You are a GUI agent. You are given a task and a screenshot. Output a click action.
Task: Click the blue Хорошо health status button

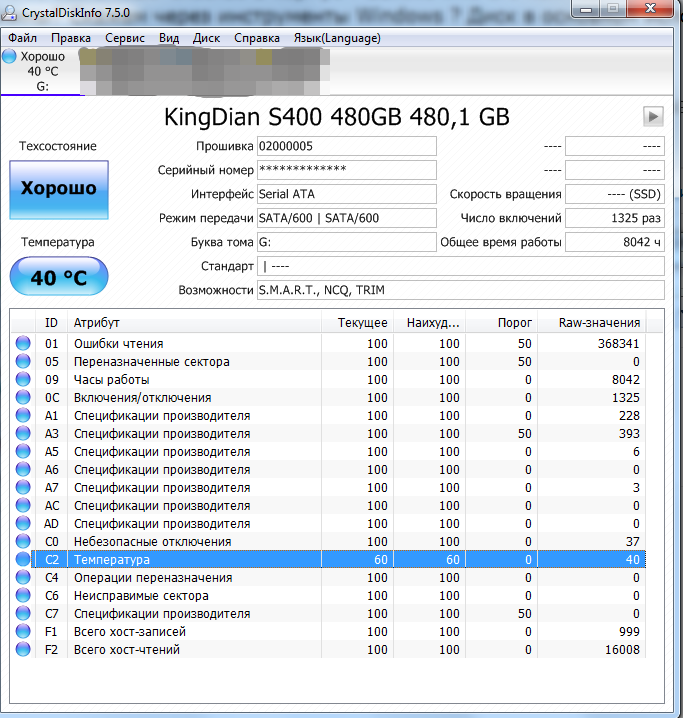(59, 190)
